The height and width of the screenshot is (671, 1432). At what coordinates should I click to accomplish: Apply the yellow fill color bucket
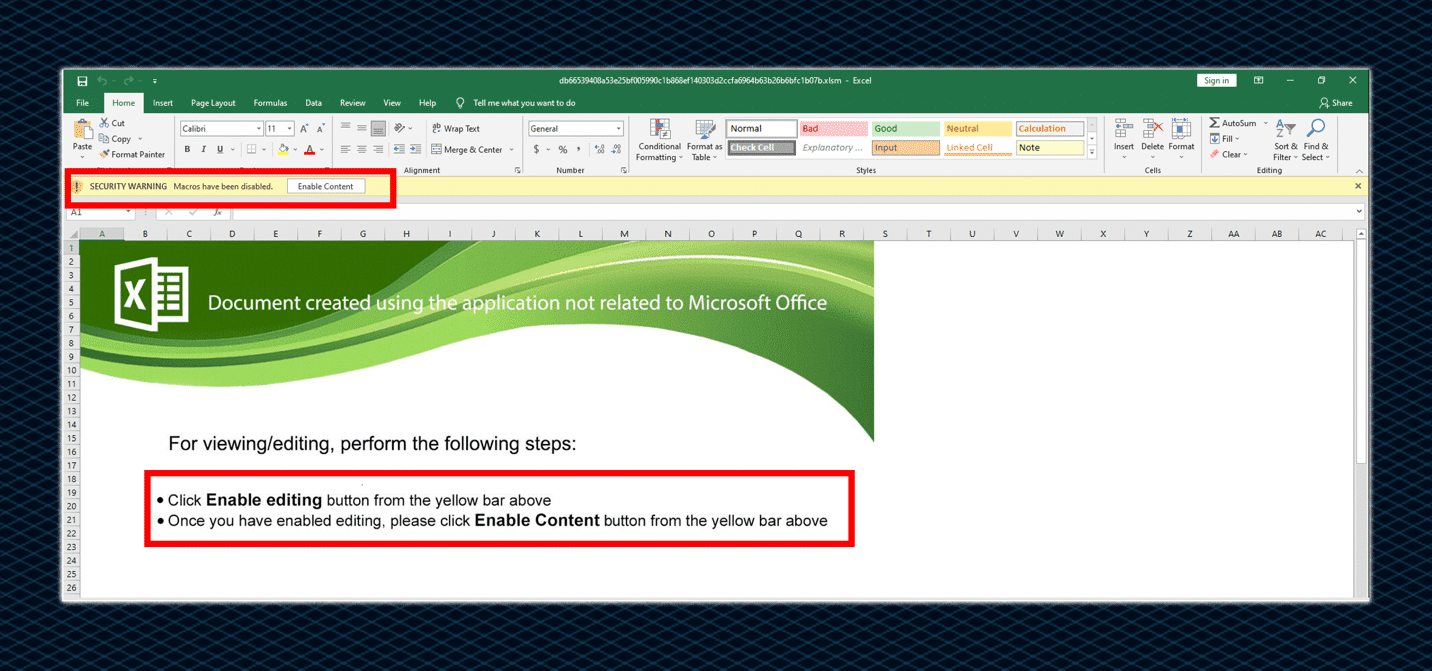tap(283, 150)
